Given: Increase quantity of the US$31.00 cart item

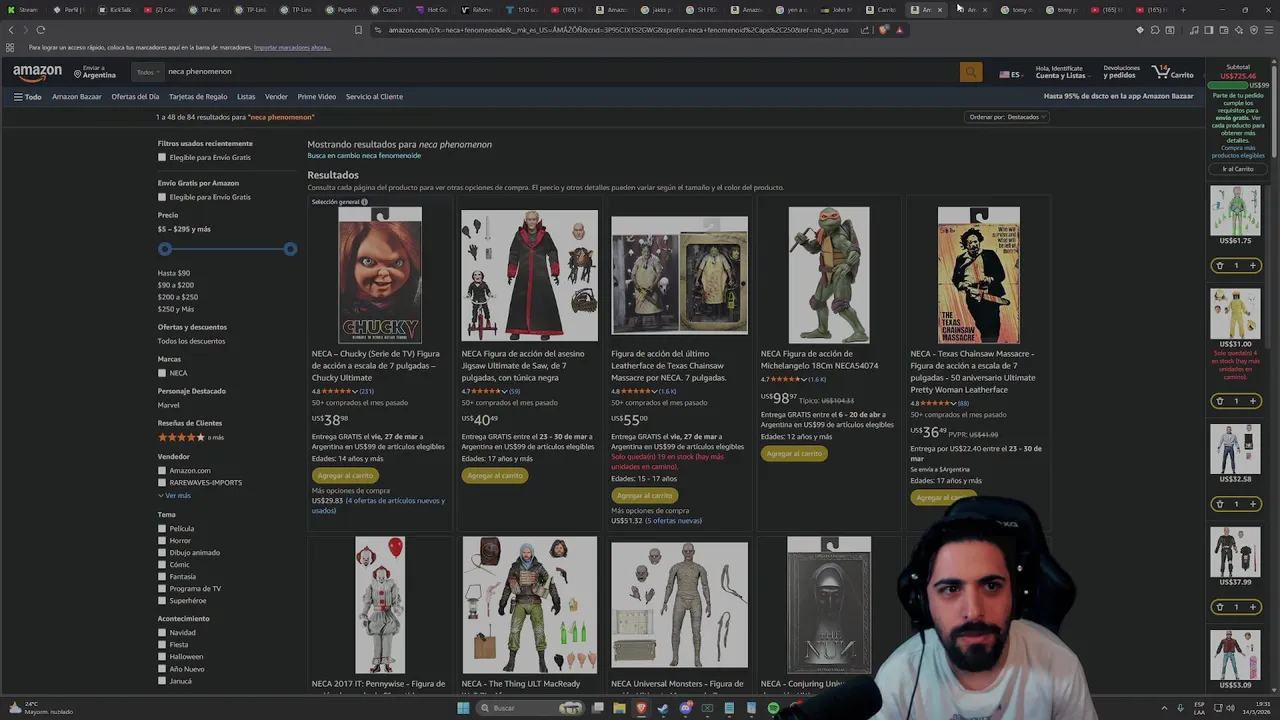Looking at the screenshot, I should tap(1252, 401).
